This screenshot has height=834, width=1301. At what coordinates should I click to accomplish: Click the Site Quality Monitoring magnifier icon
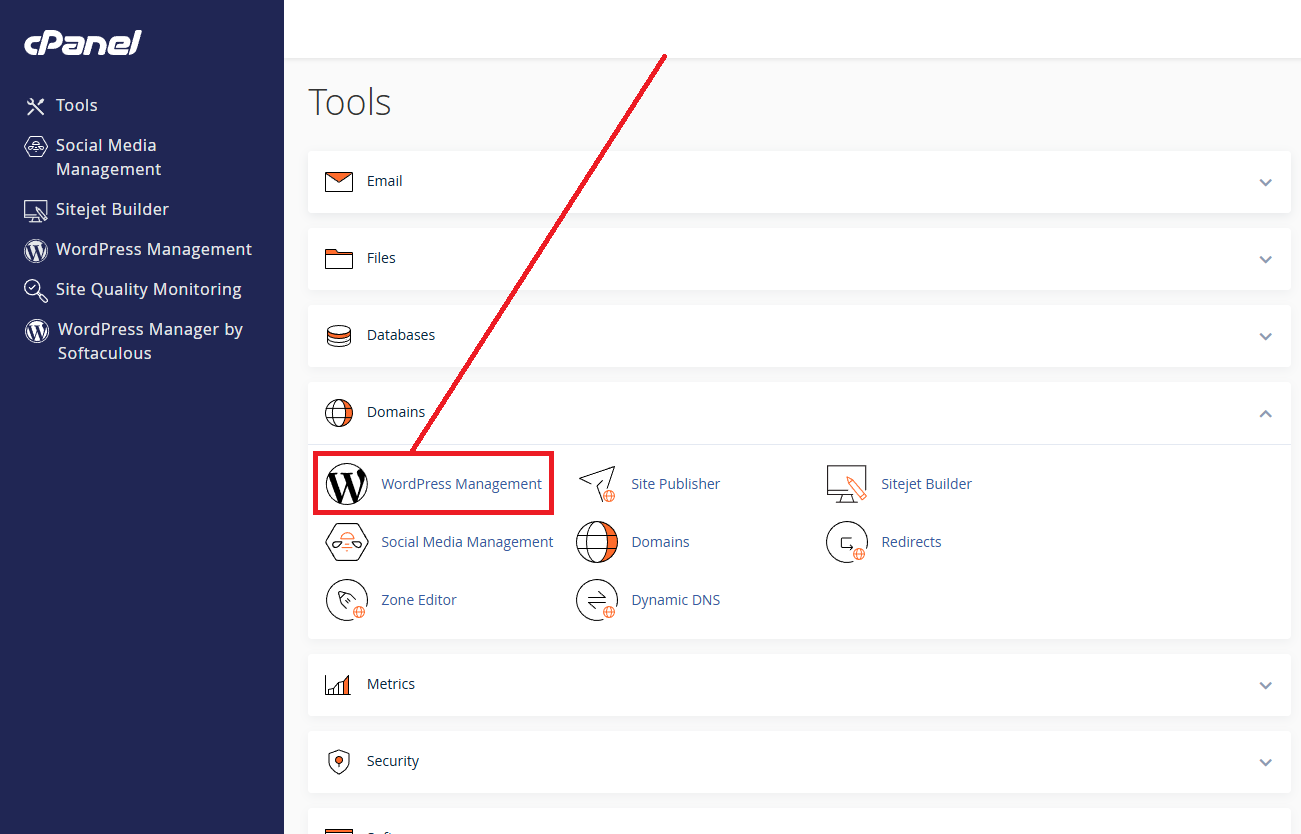point(36,290)
